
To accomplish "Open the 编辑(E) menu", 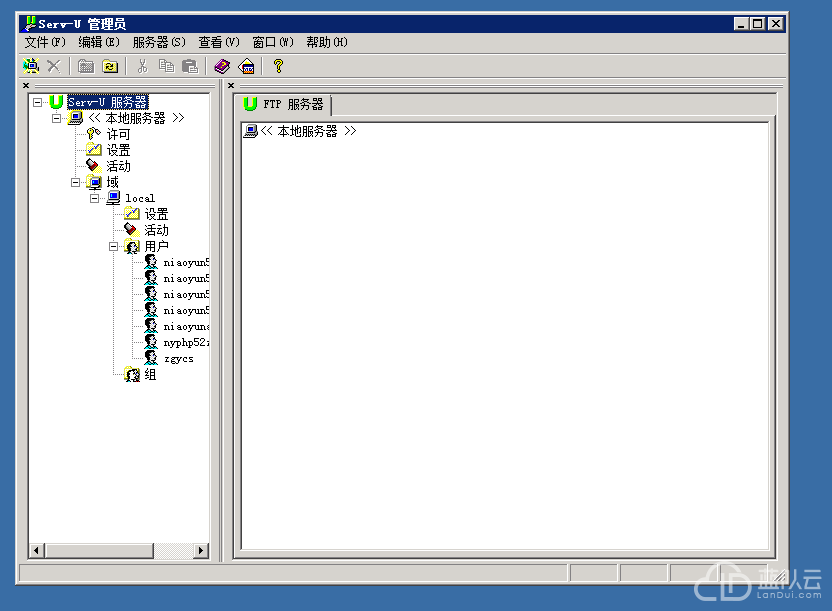I will coord(99,42).
